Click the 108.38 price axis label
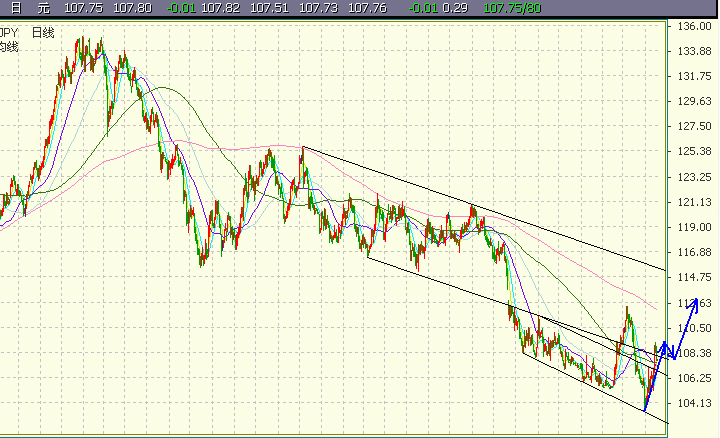Screen dimensions: 720x438 point(694,353)
